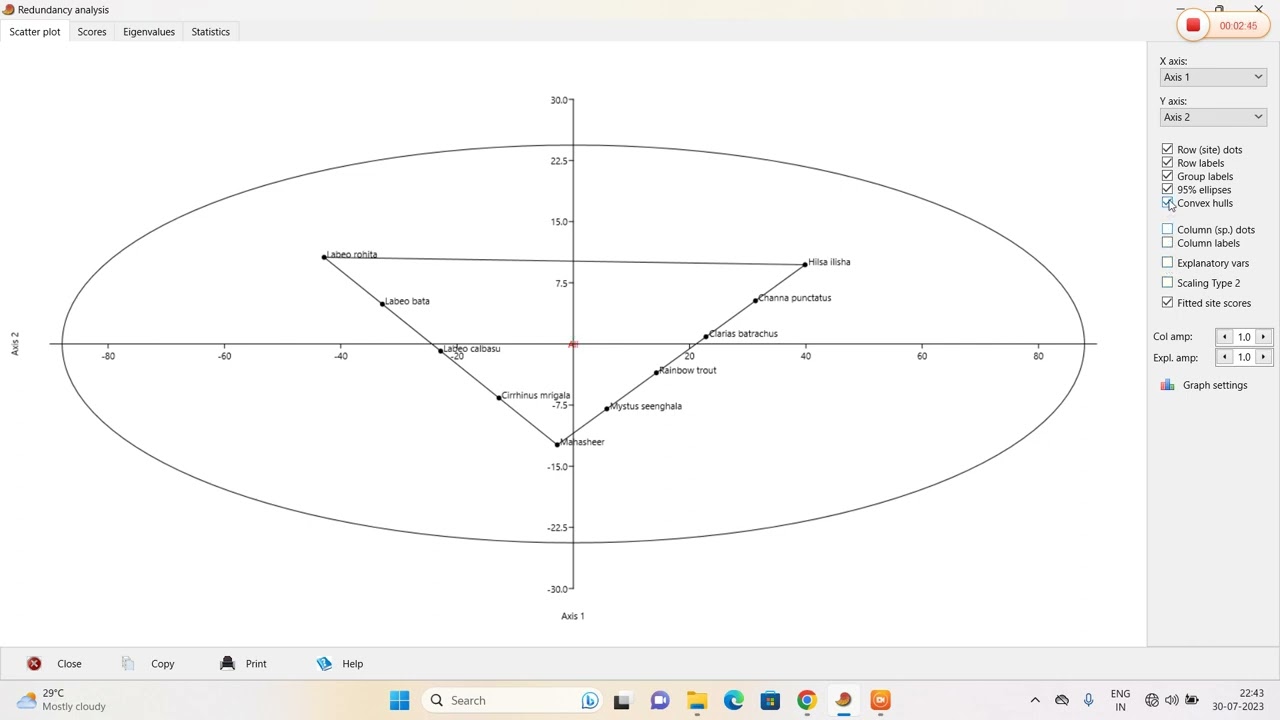Switch to PAST app on taskbar

click(844, 701)
